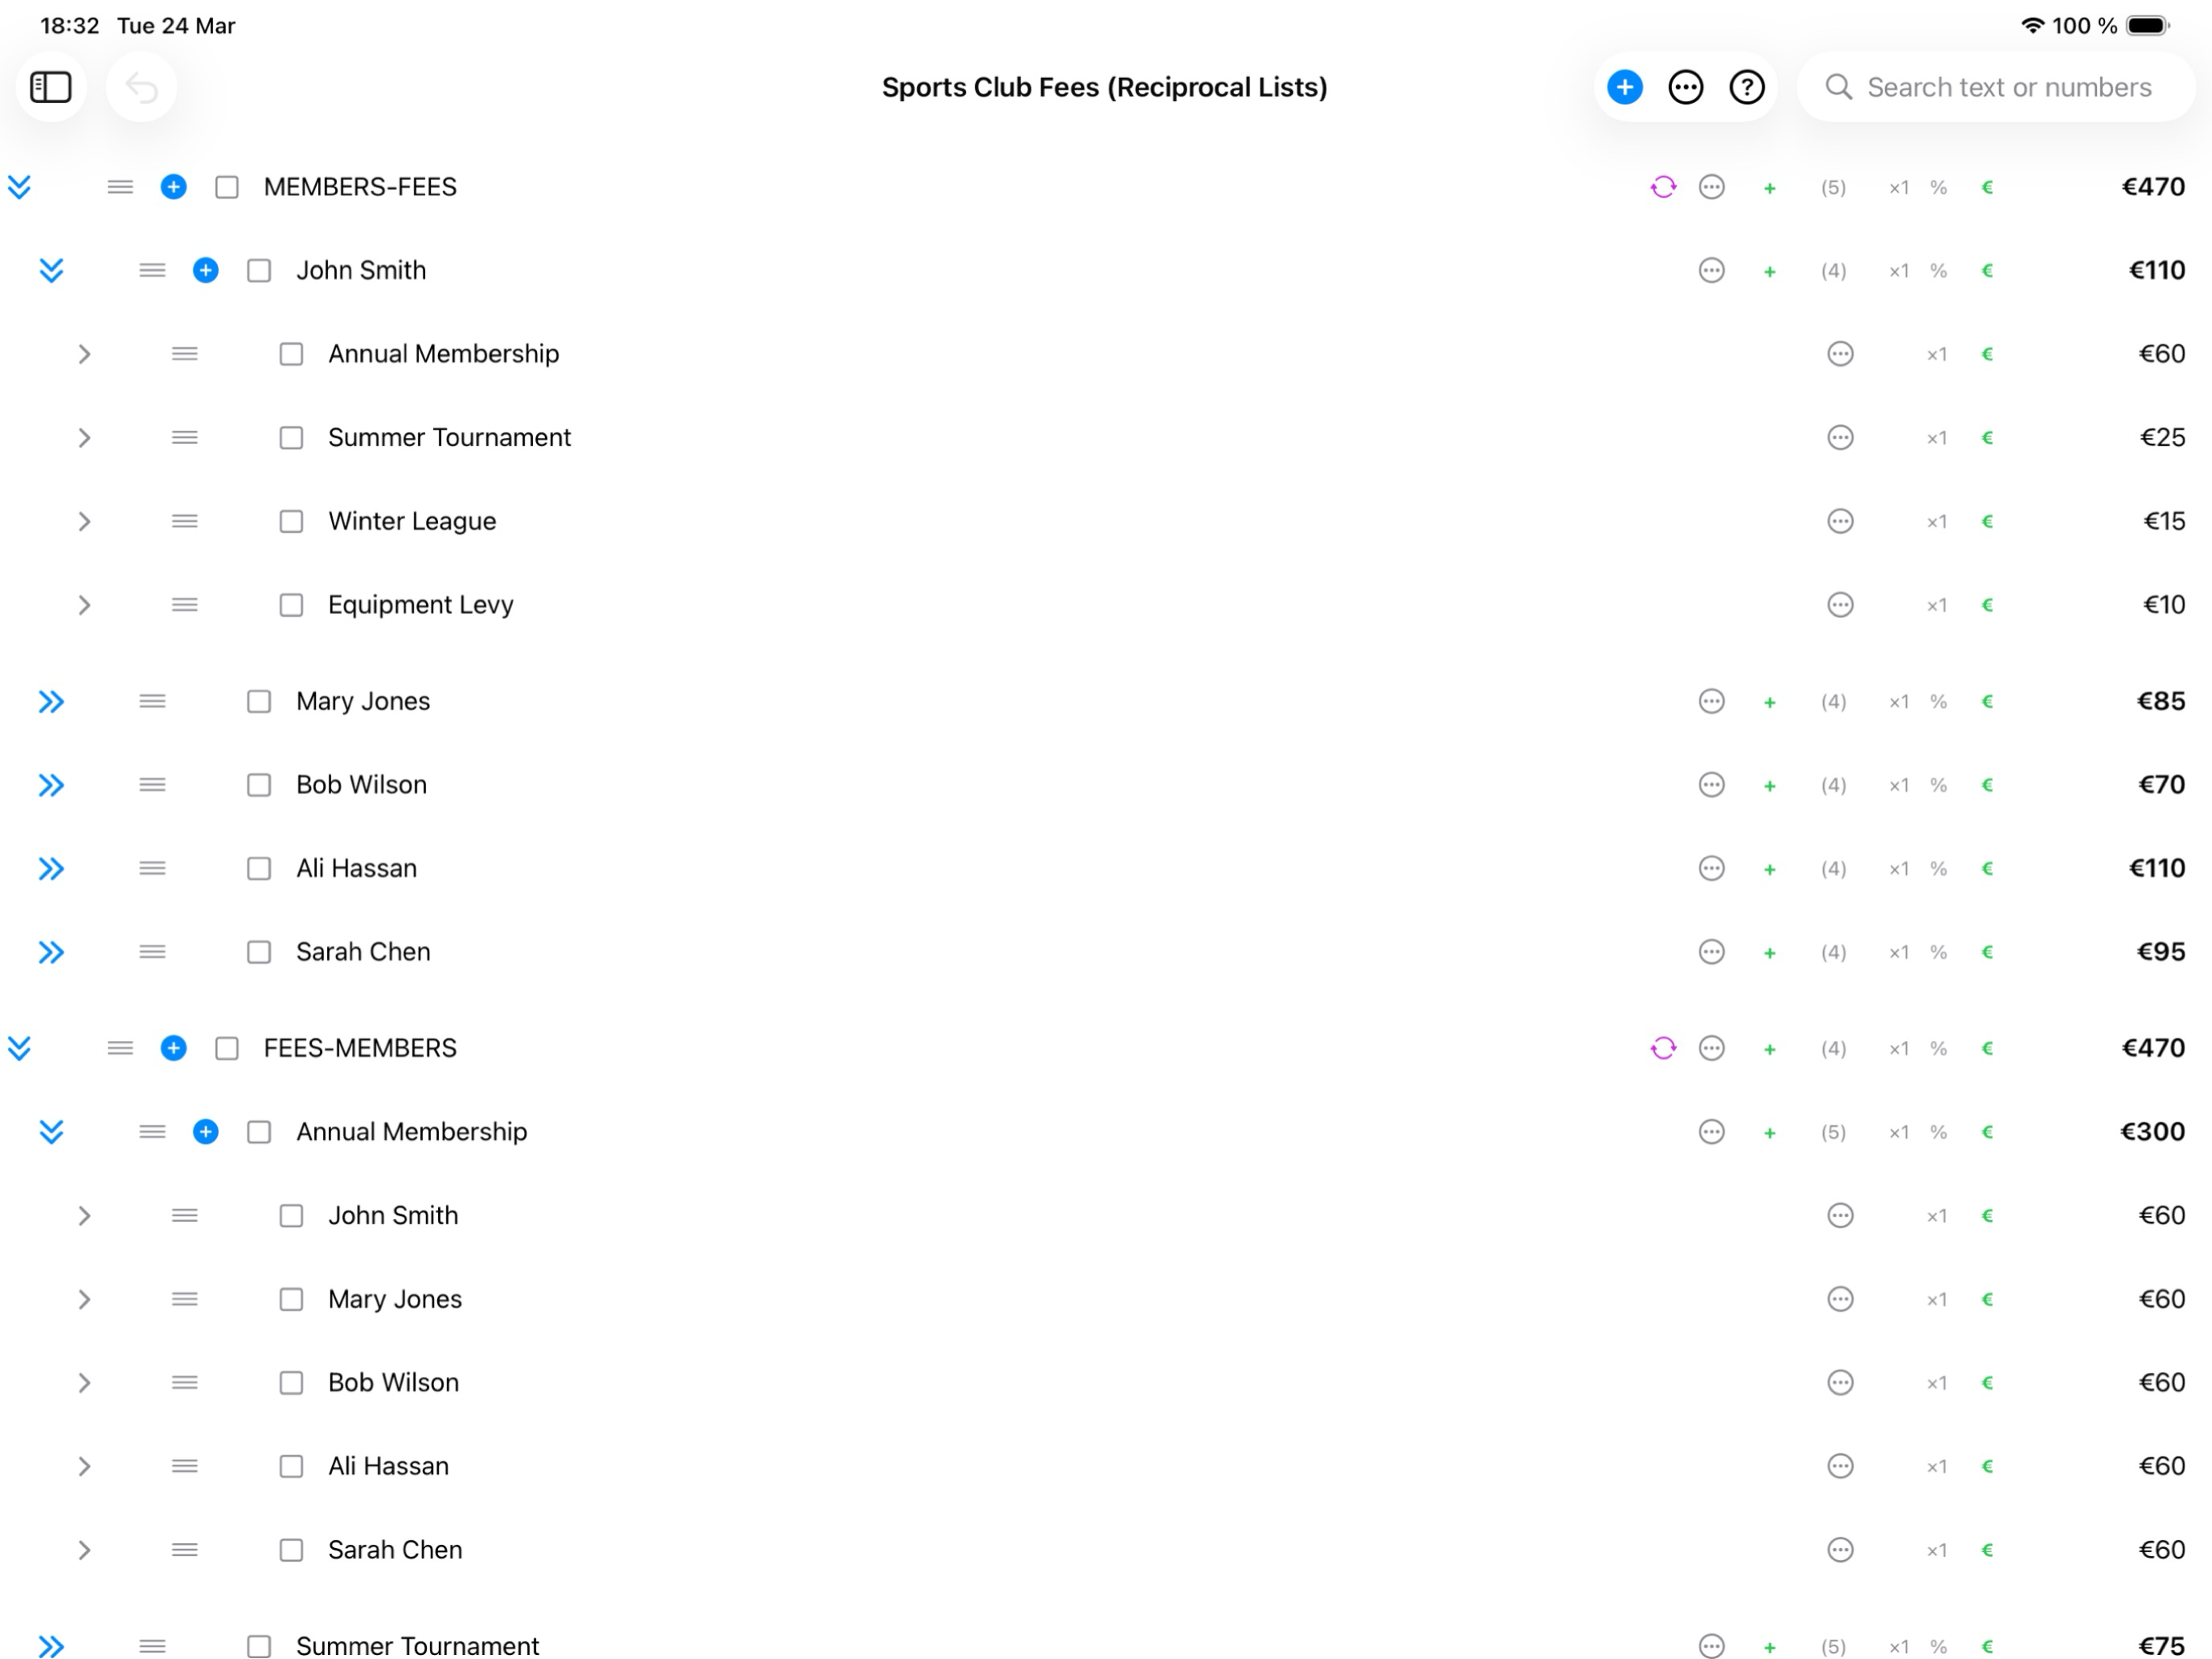Open the sidebar icon top-left
This screenshot has width=2212, height=1659.
point(50,87)
